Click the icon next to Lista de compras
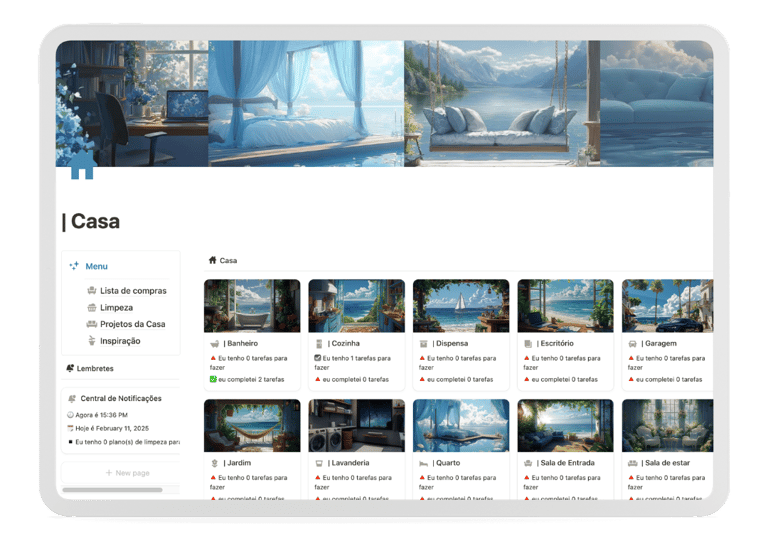This screenshot has width=768, height=547. point(92,290)
